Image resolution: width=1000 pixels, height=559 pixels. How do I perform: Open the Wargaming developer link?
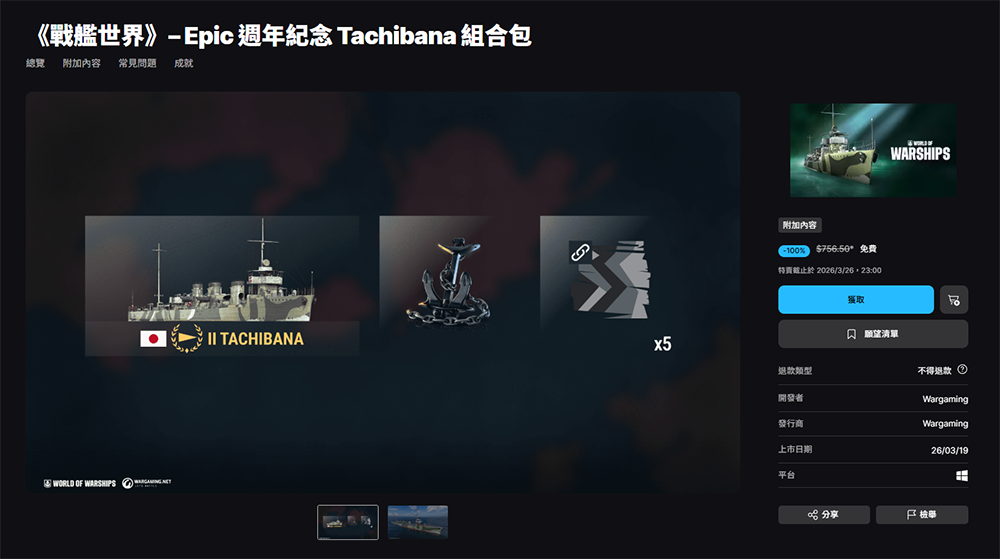click(945, 399)
